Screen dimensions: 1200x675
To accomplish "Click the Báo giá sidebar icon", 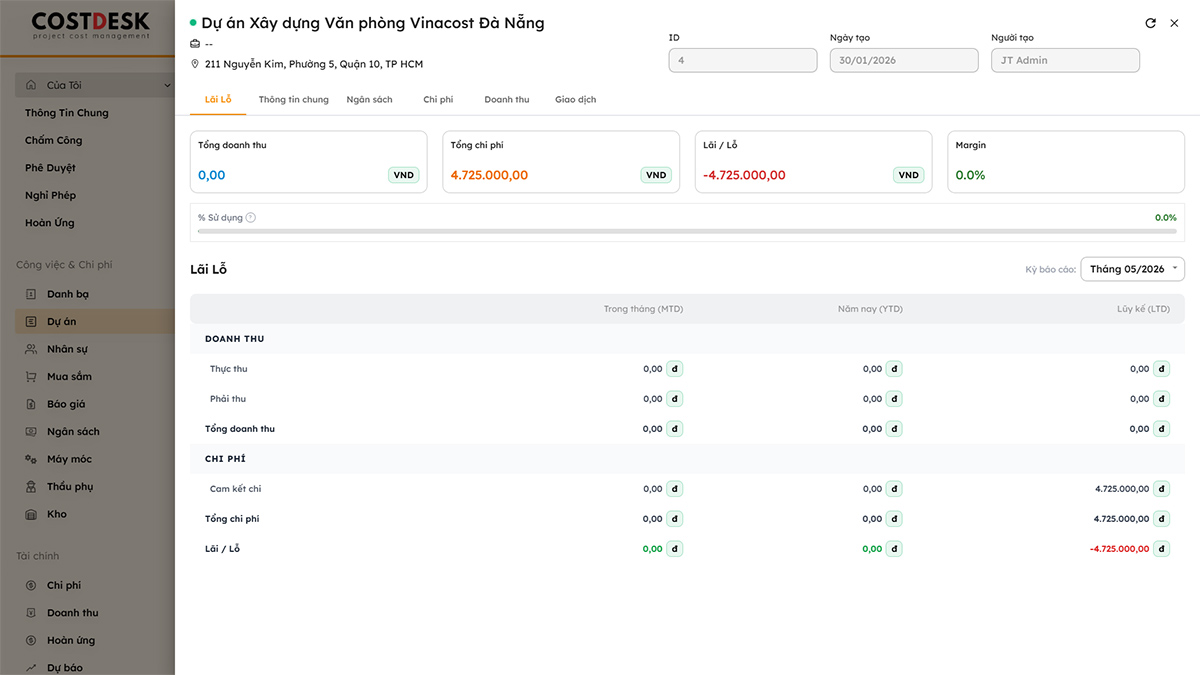I will [31, 404].
